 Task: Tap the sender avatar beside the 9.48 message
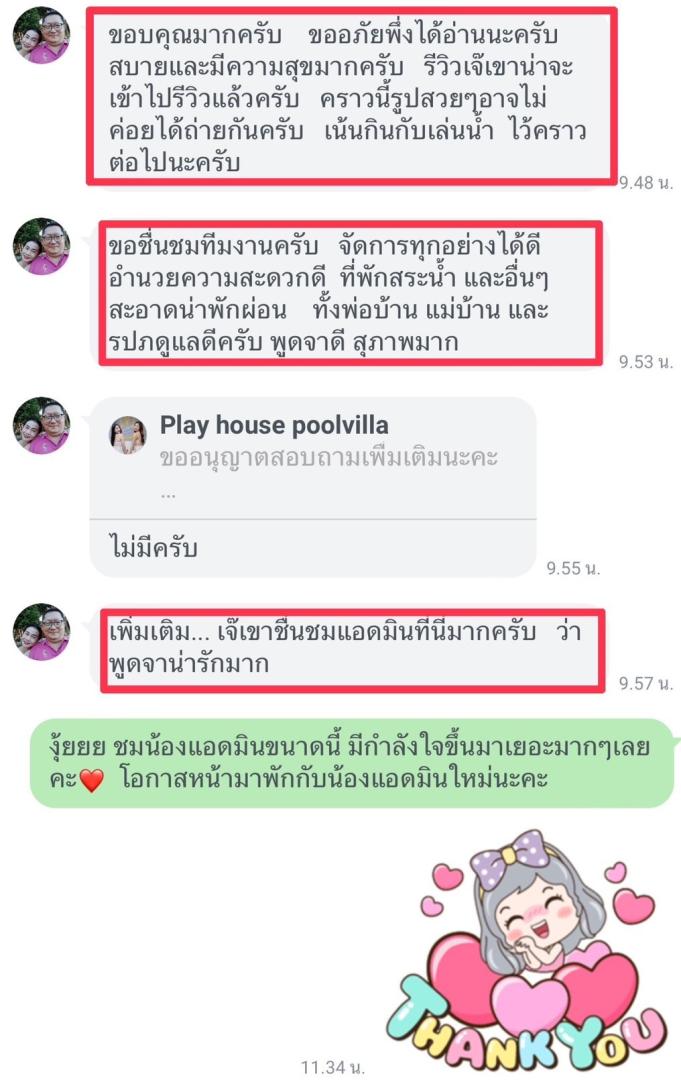point(41,35)
